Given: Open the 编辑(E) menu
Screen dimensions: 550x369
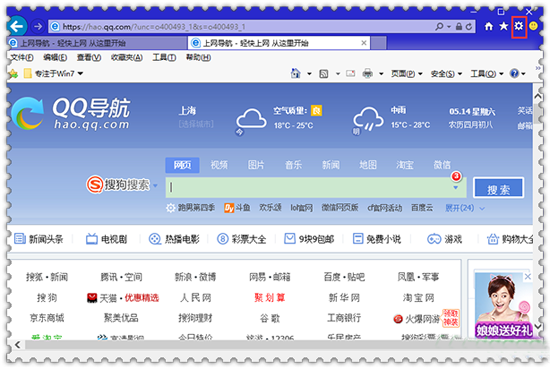Looking at the screenshot, I should click(55, 58).
